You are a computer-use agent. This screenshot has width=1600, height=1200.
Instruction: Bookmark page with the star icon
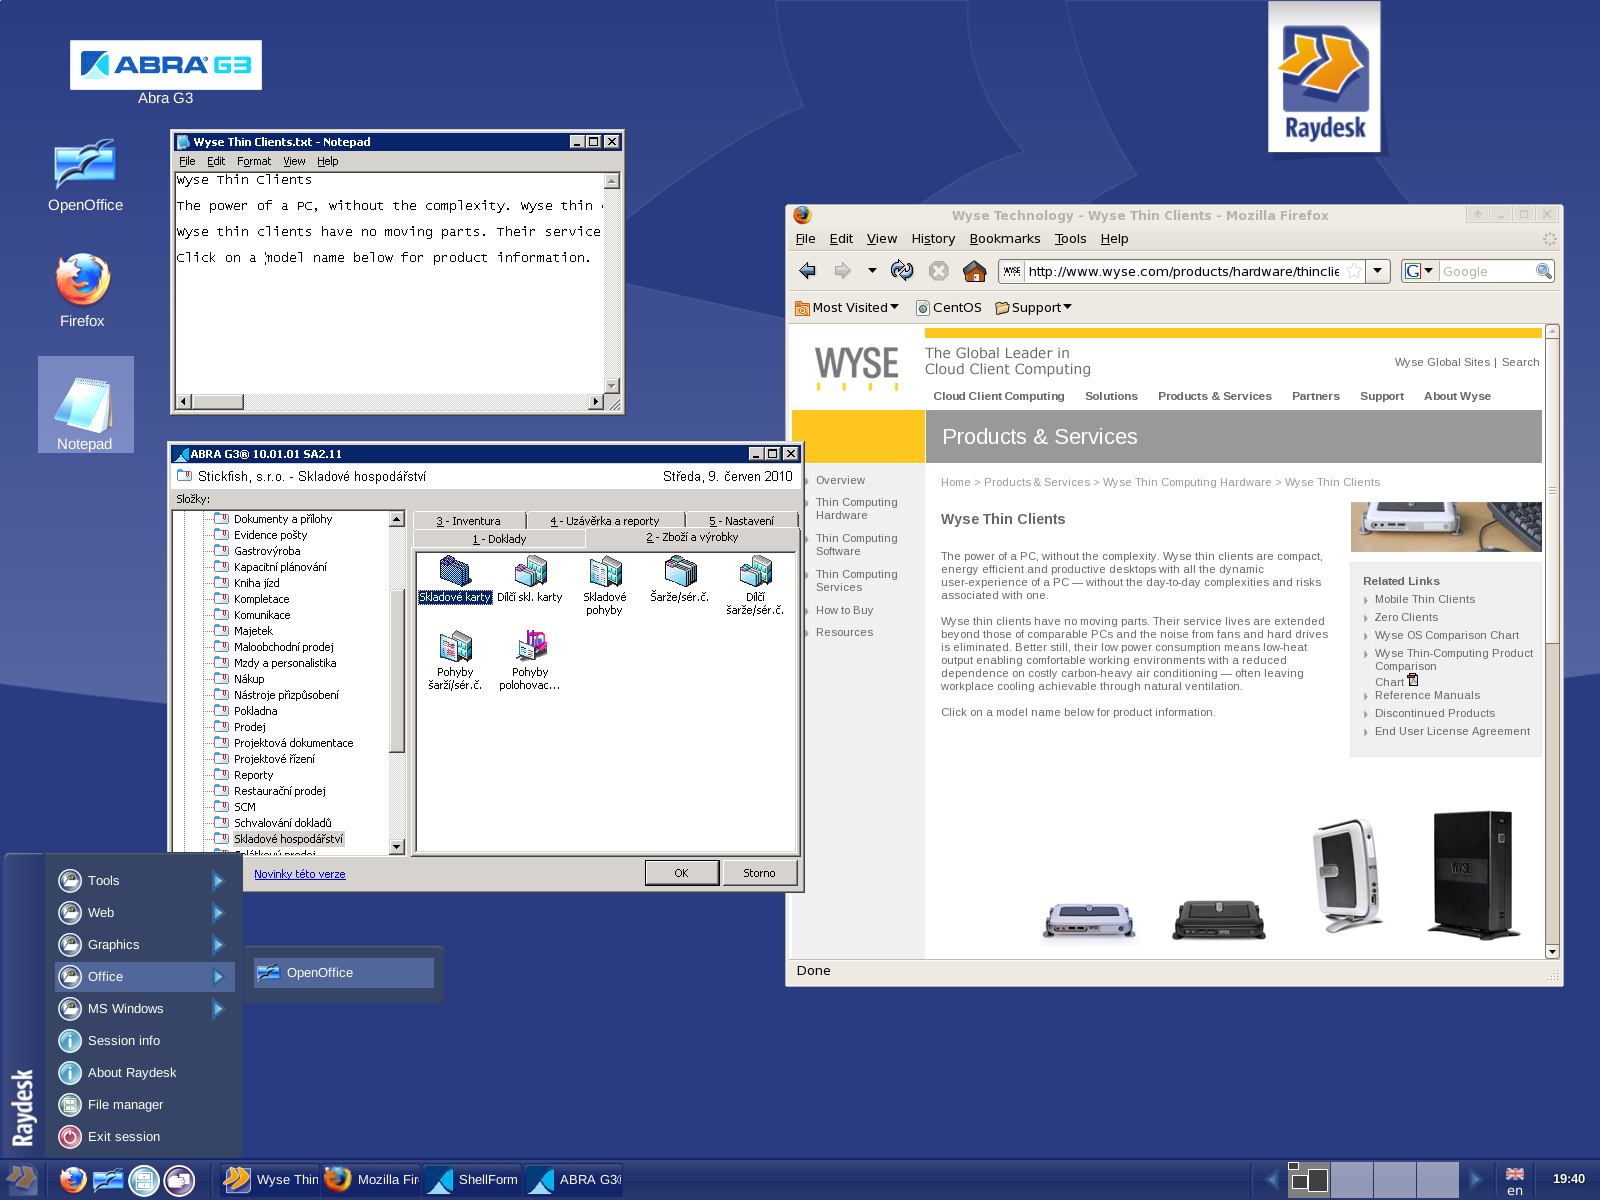tap(1354, 271)
